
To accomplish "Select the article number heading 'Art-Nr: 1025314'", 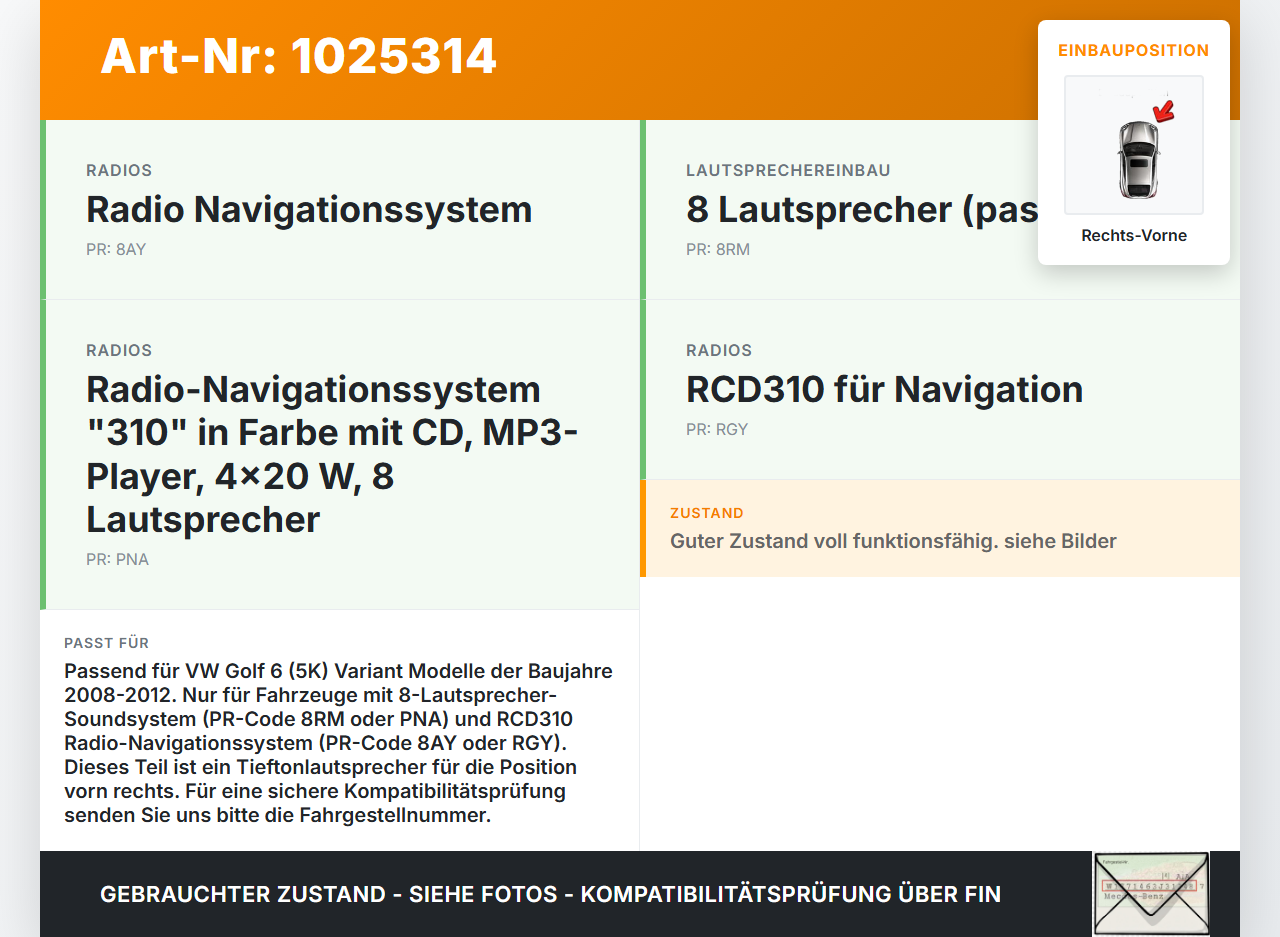I will click(x=298, y=56).
